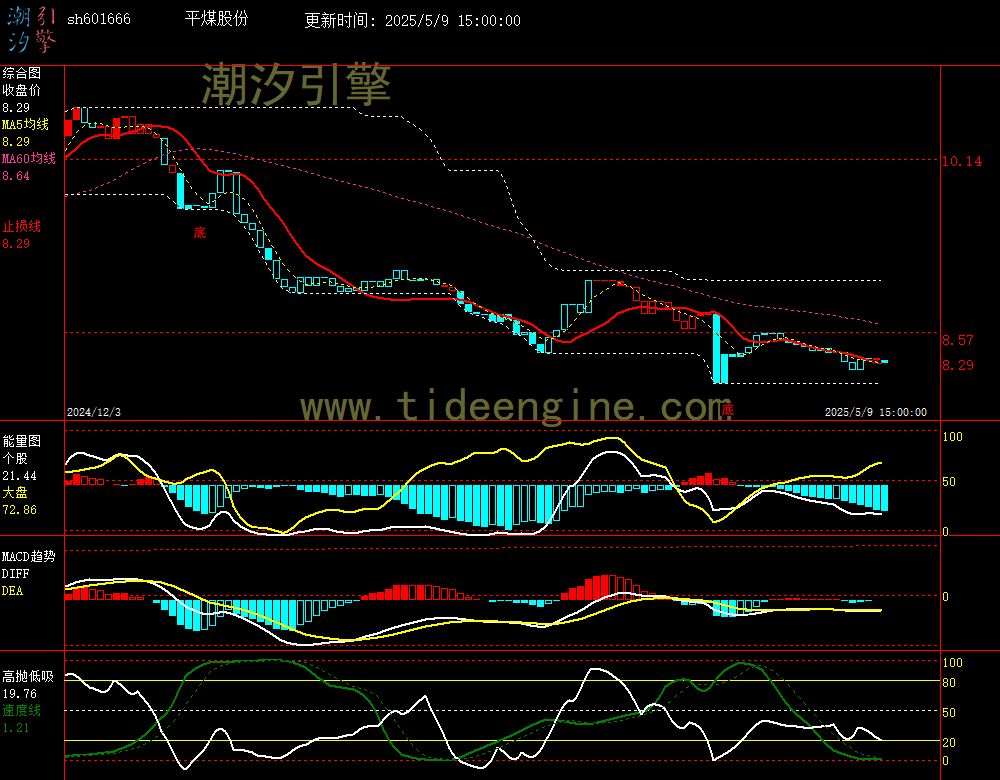Click the 100 axis label in 高抛低吸
Image resolution: width=1000 pixels, height=780 pixels.
[952, 663]
